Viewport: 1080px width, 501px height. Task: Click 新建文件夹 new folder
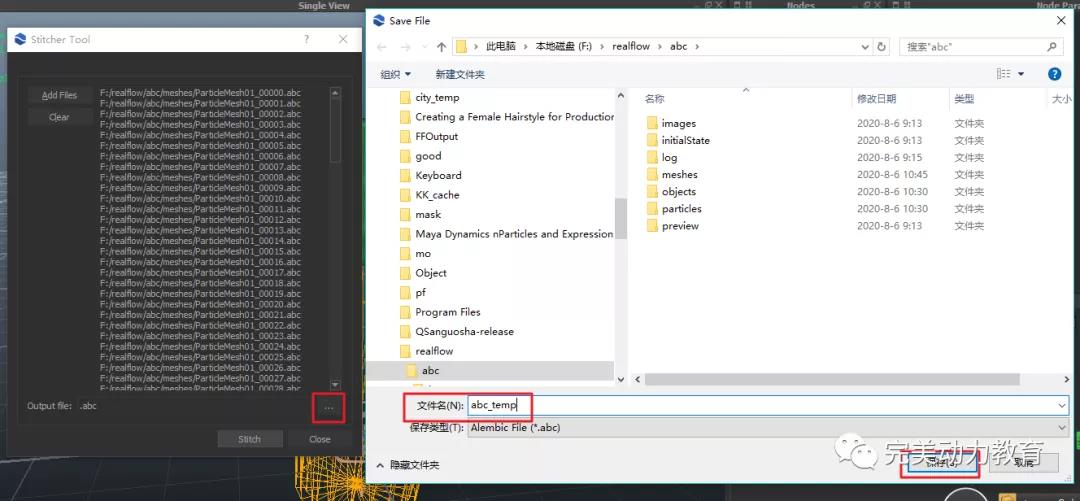pos(460,74)
